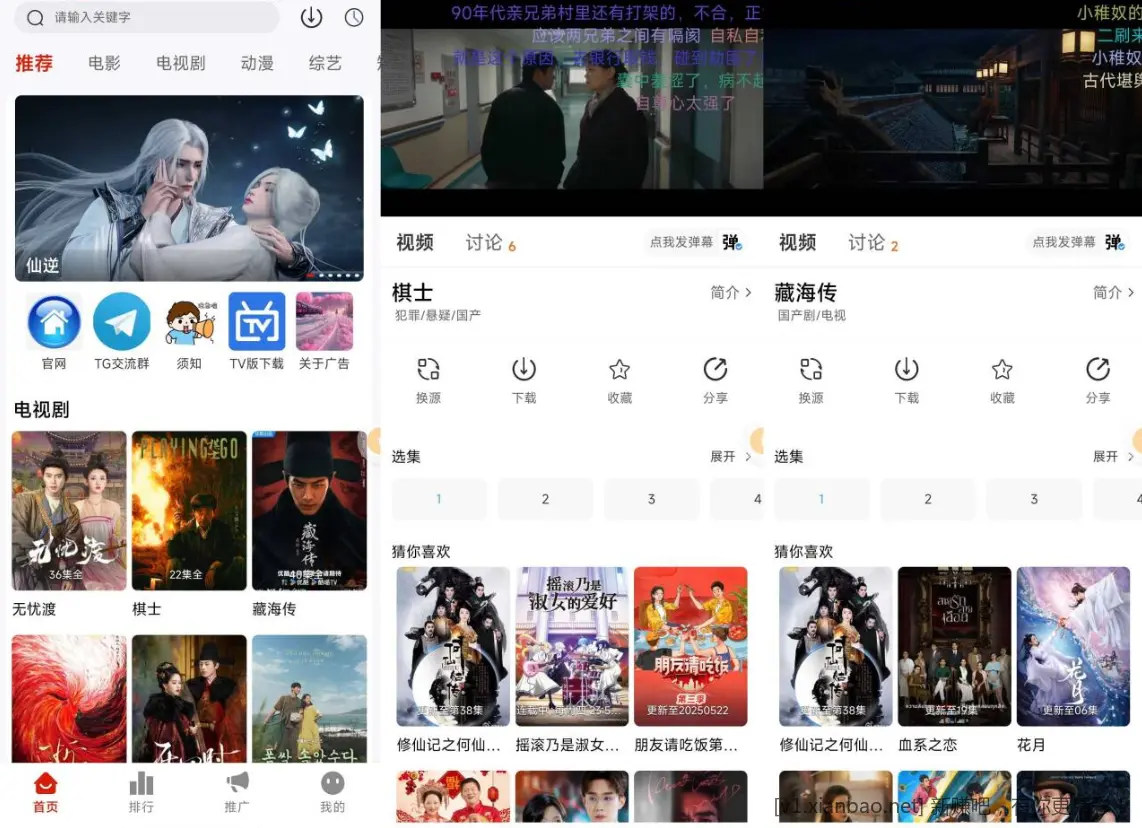
Task: Tap 点我发弹幕 on 藏海传 page
Action: 1063,242
